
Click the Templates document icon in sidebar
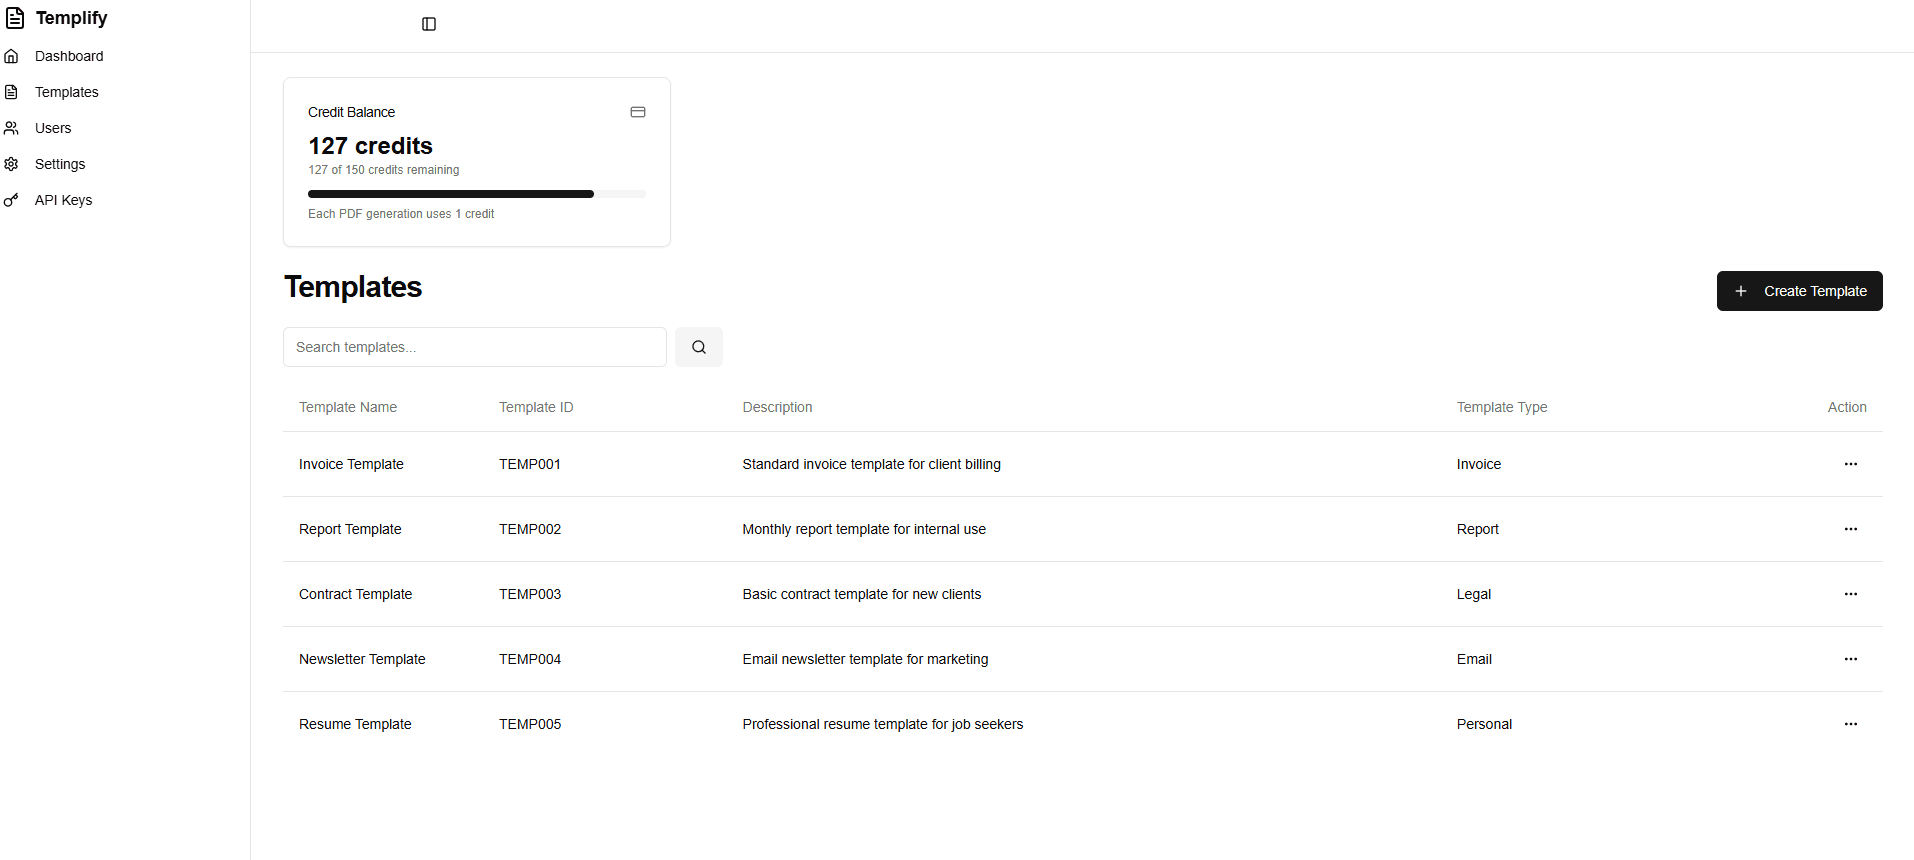coord(12,92)
